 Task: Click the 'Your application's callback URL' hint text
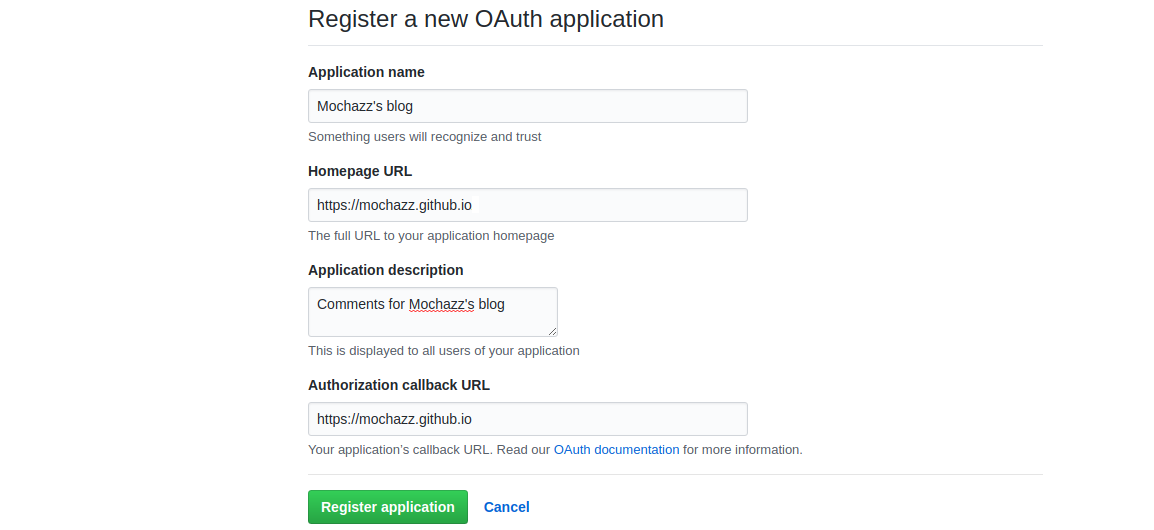(400, 449)
